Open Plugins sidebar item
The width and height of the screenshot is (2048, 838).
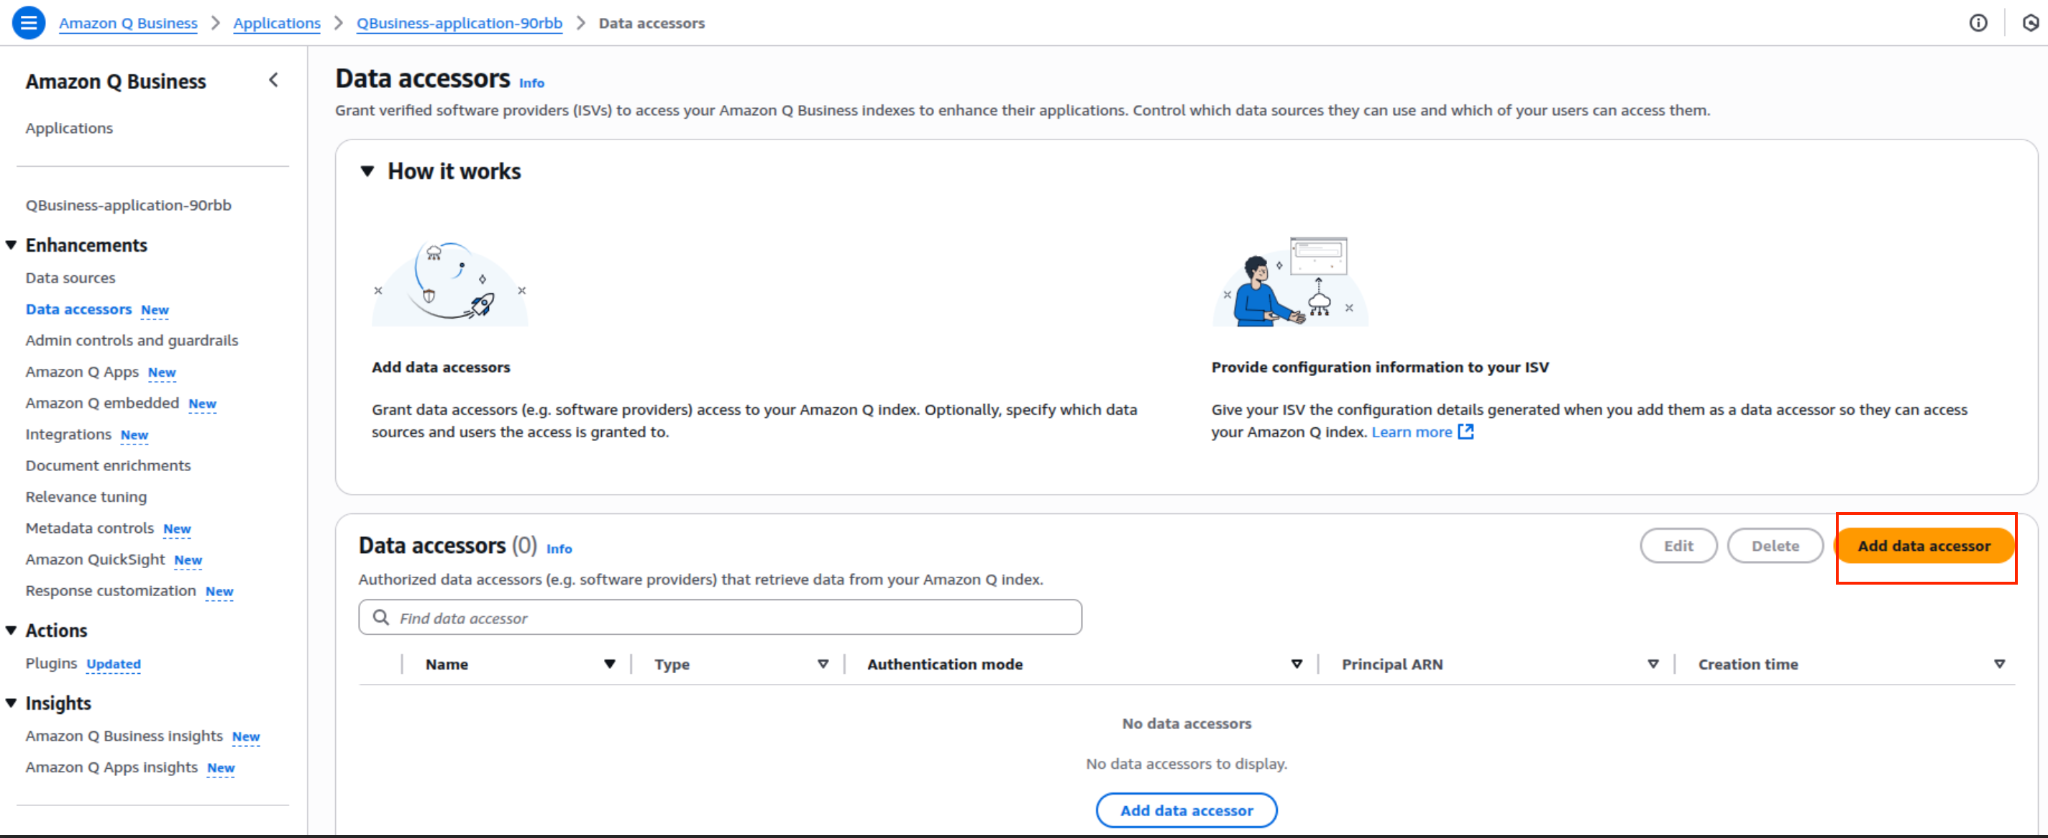click(51, 663)
